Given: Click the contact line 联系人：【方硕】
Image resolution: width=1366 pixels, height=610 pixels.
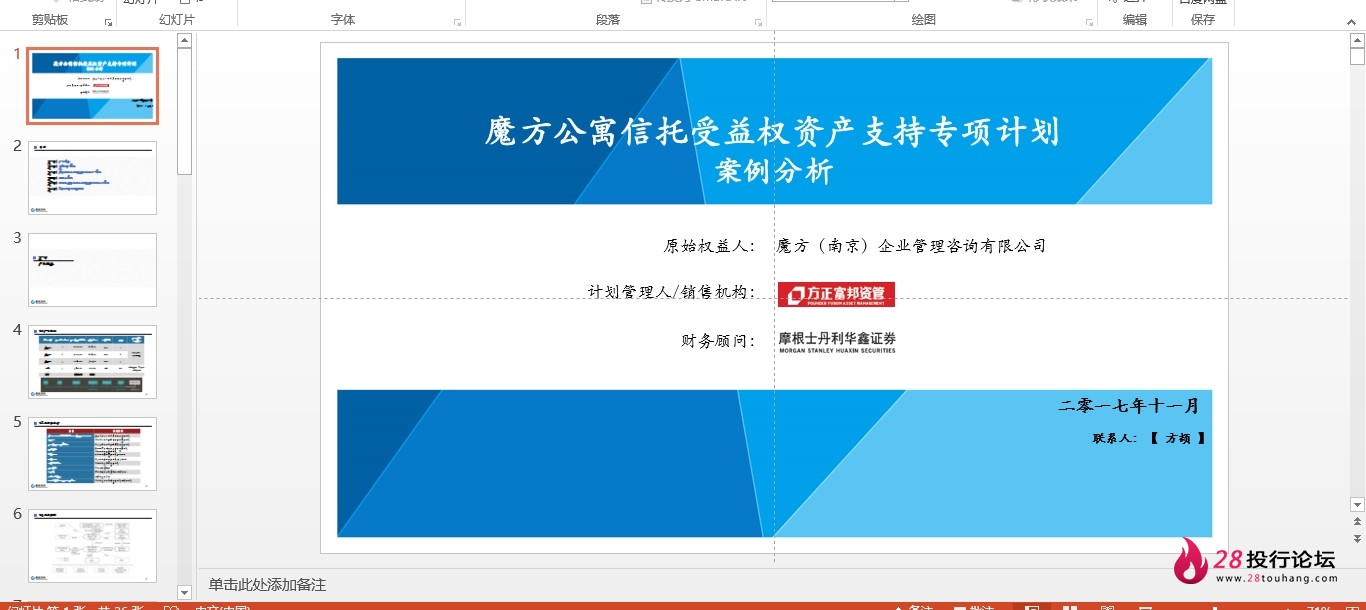Looking at the screenshot, I should pos(1149,438).
